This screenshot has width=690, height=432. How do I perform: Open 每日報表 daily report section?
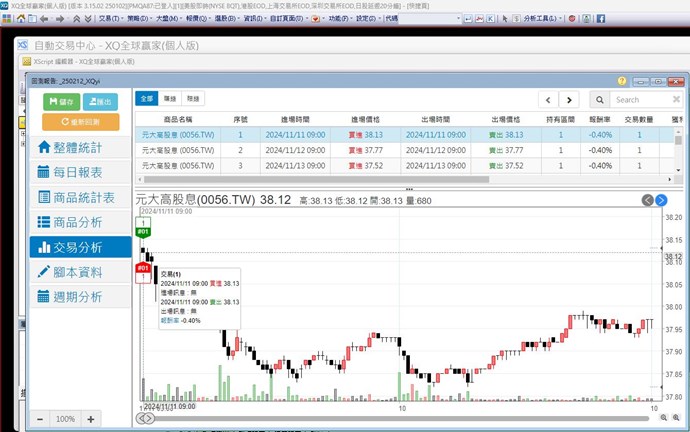[x=82, y=171]
